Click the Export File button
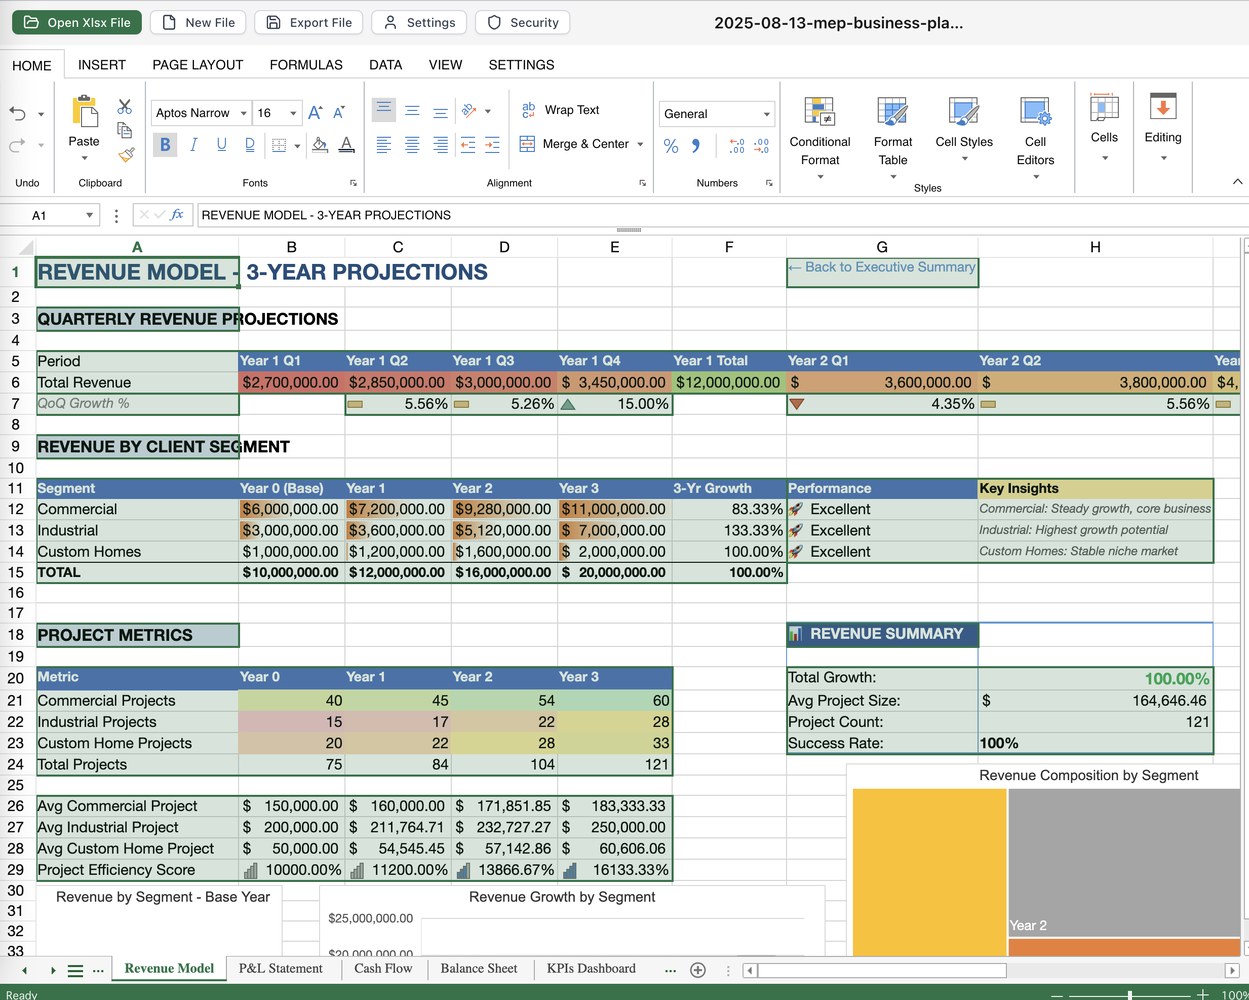The height and width of the screenshot is (1000, 1249). 309,22
